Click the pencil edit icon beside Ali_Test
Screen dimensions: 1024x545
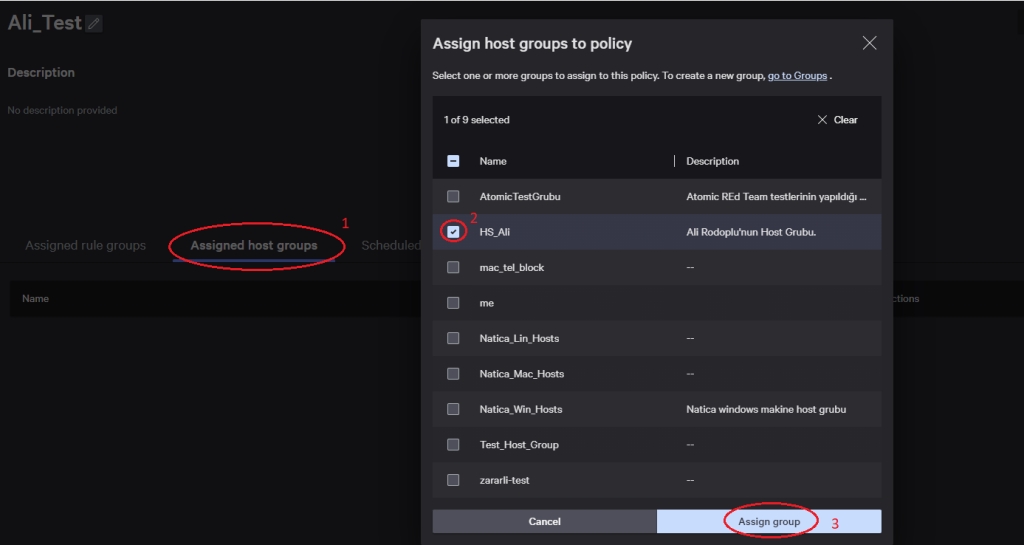coord(94,23)
